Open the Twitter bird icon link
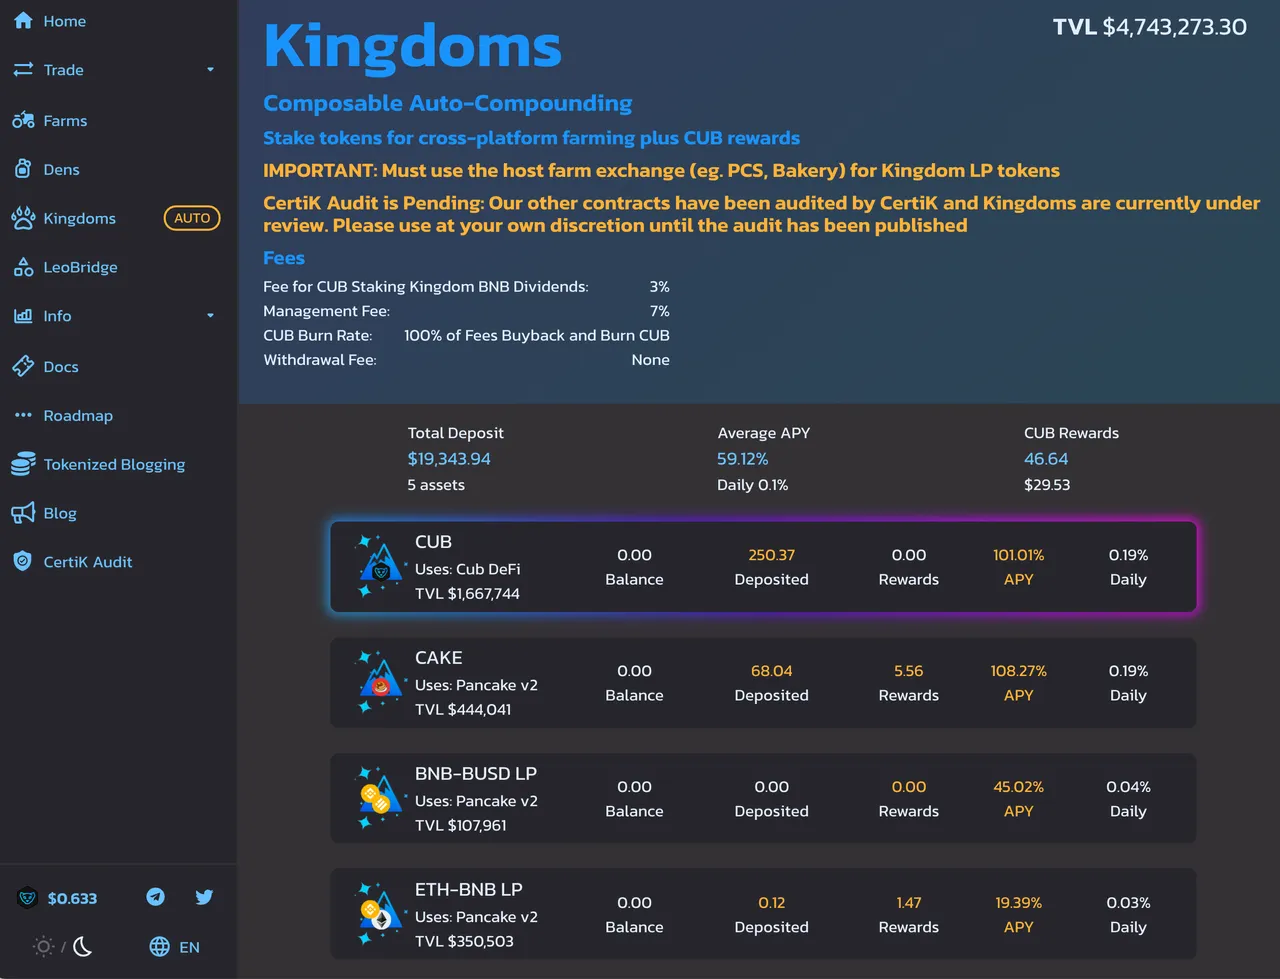The image size is (1280, 979). pos(204,897)
